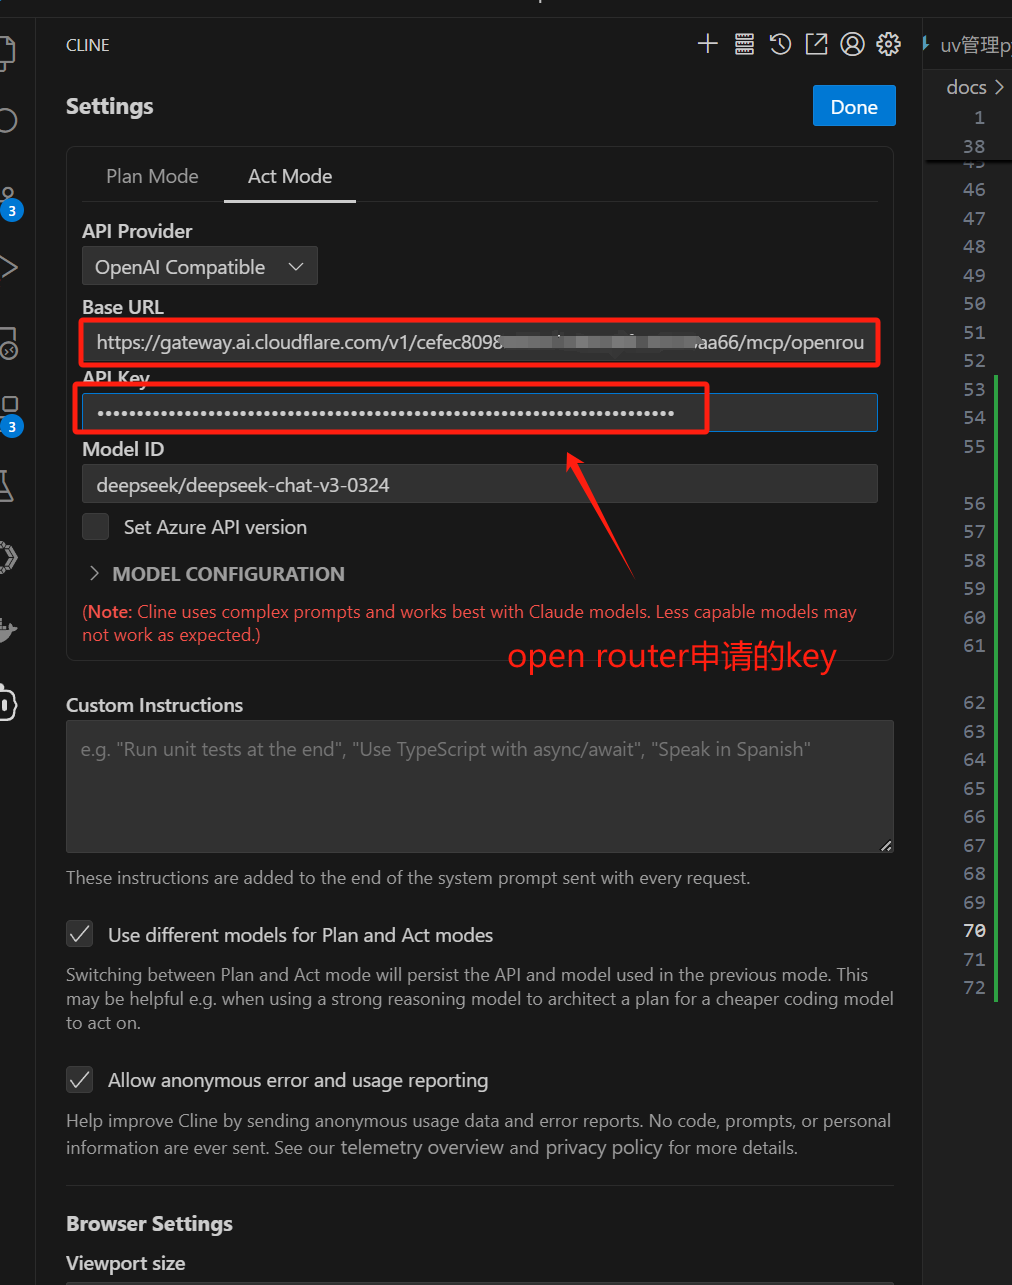Uncheck Use different models for Plan and Act modes
The width and height of the screenshot is (1012, 1285).
click(79, 934)
